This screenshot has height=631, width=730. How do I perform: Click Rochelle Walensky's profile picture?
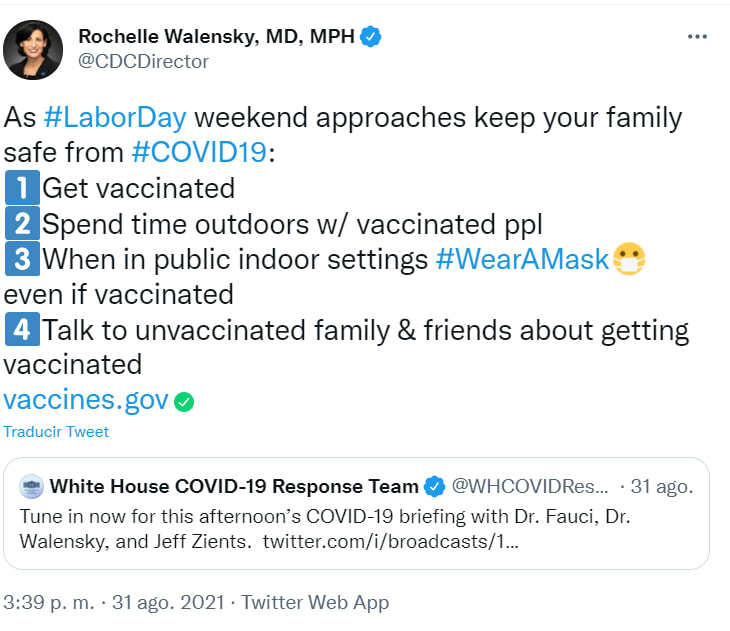pos(34,50)
